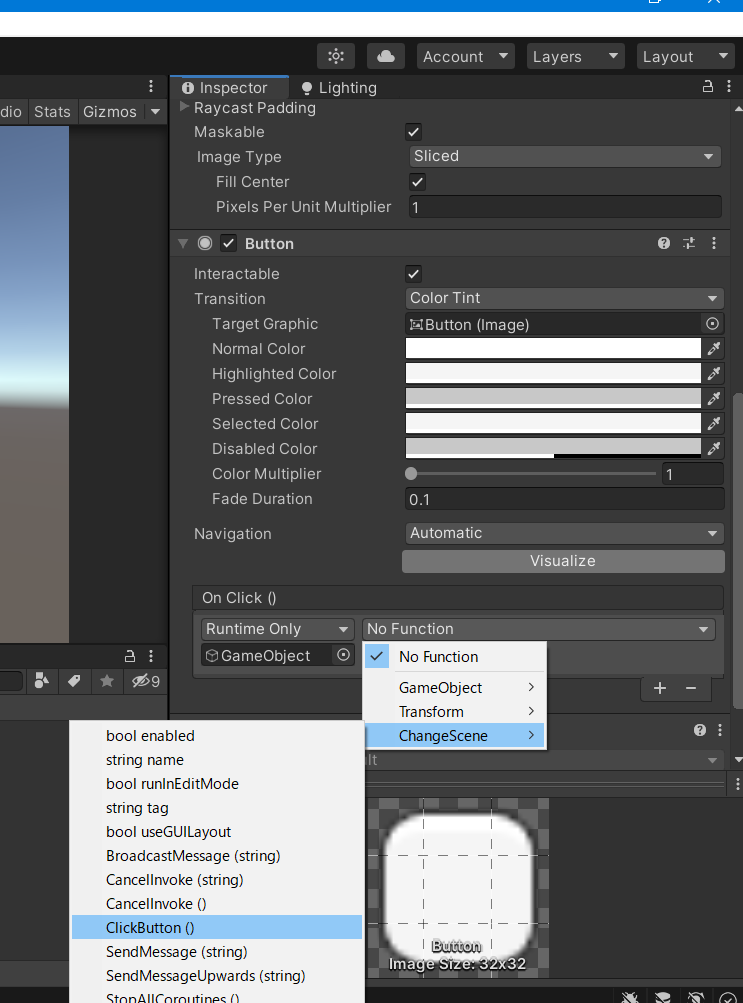Click the Pressed Color swatch
The image size is (743, 1003).
point(553,399)
